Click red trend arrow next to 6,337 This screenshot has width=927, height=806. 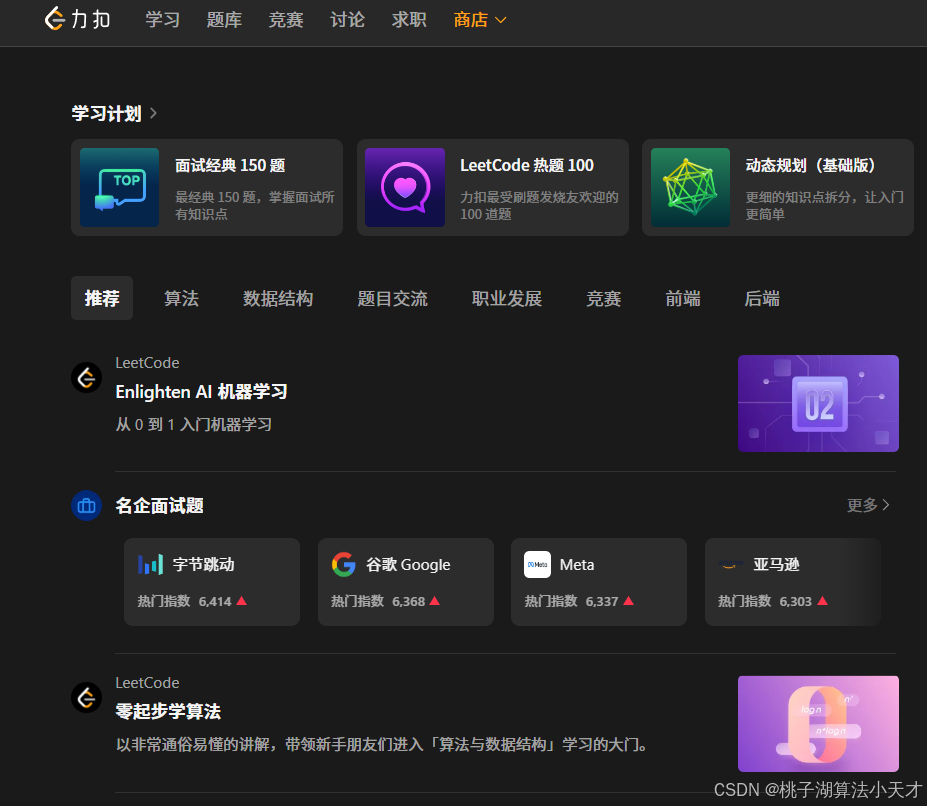[x=628, y=601]
